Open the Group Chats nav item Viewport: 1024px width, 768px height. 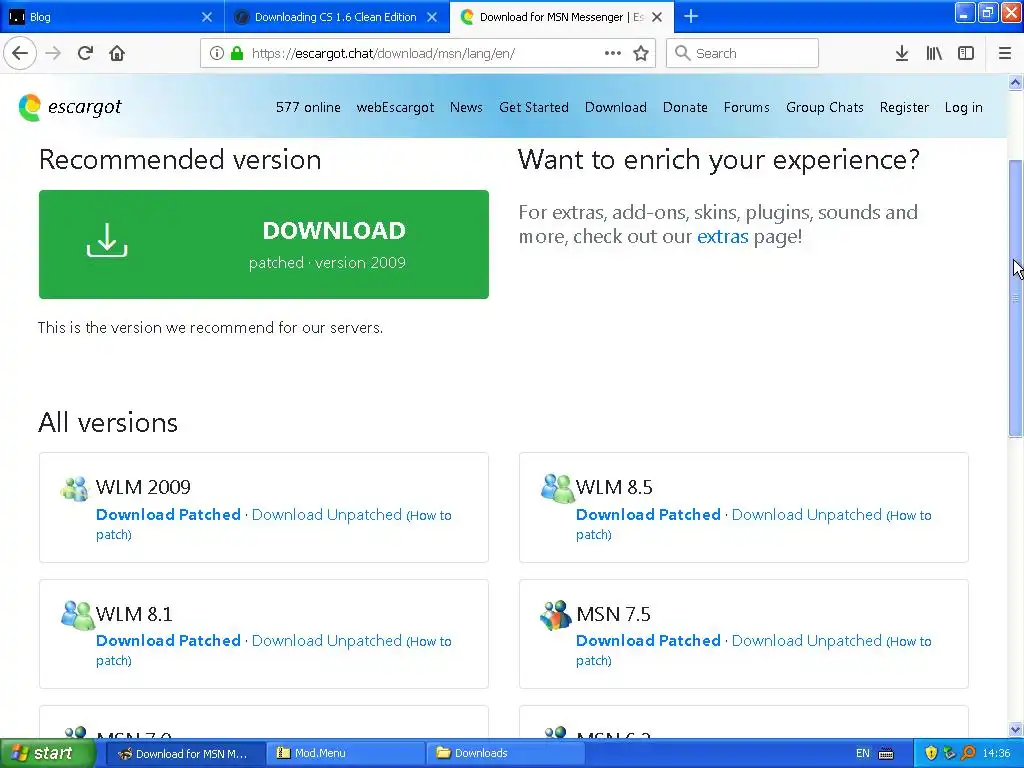coord(825,107)
